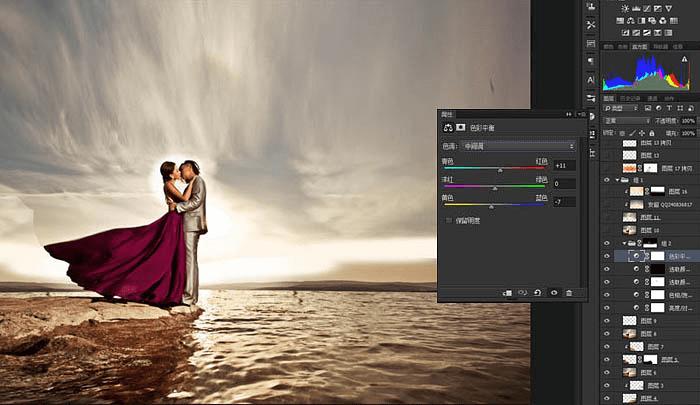The width and height of the screenshot is (700, 405).
Task: Click the cyan-red slider handle
Action: [500, 170]
